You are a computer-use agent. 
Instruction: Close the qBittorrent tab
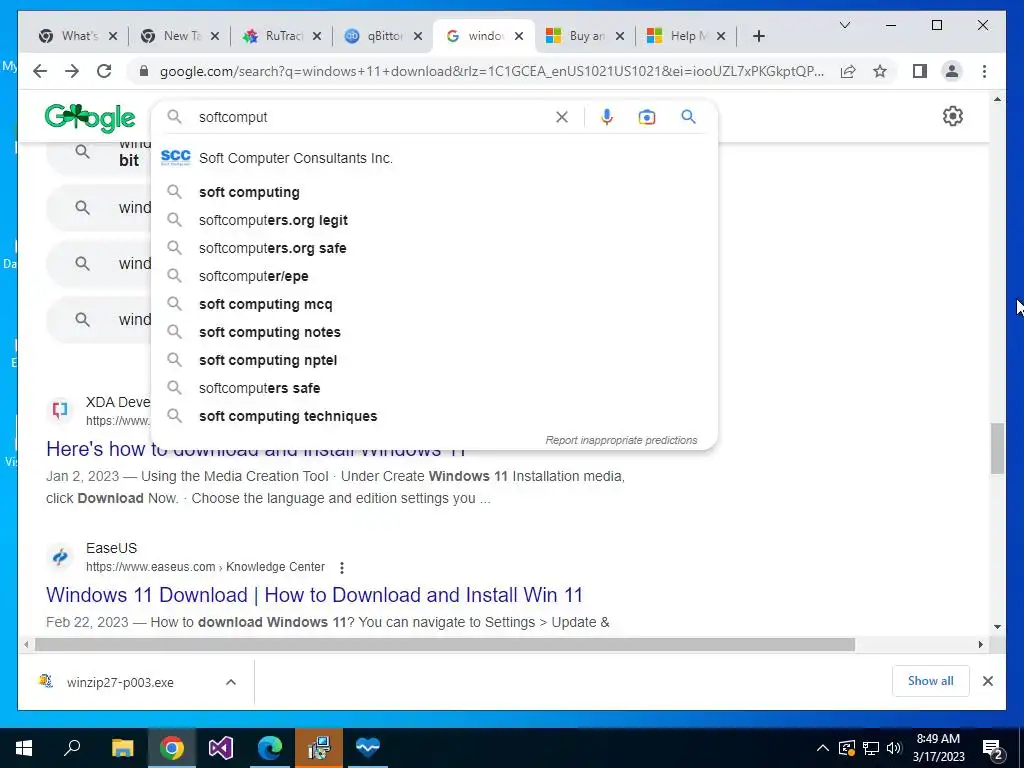[x=419, y=36]
